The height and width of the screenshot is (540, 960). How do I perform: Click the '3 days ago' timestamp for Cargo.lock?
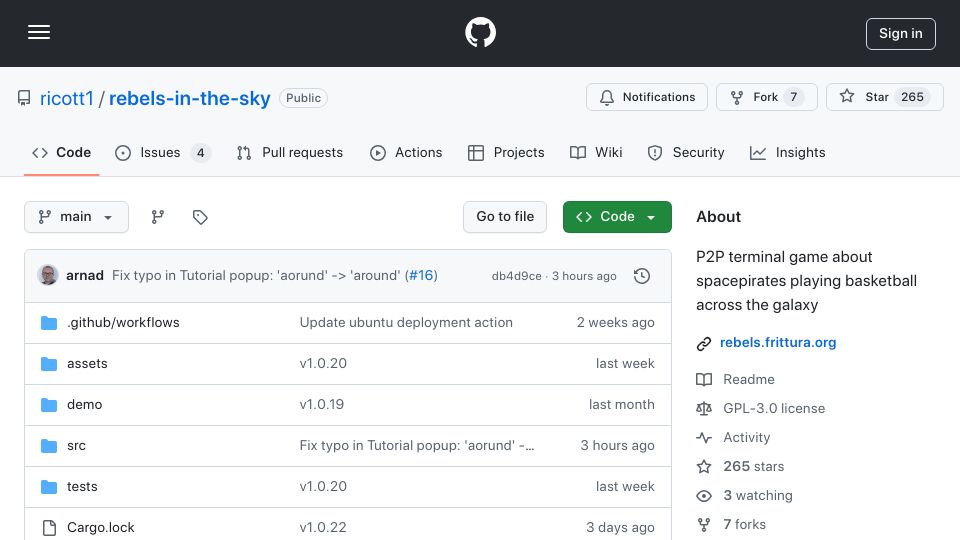pos(620,528)
